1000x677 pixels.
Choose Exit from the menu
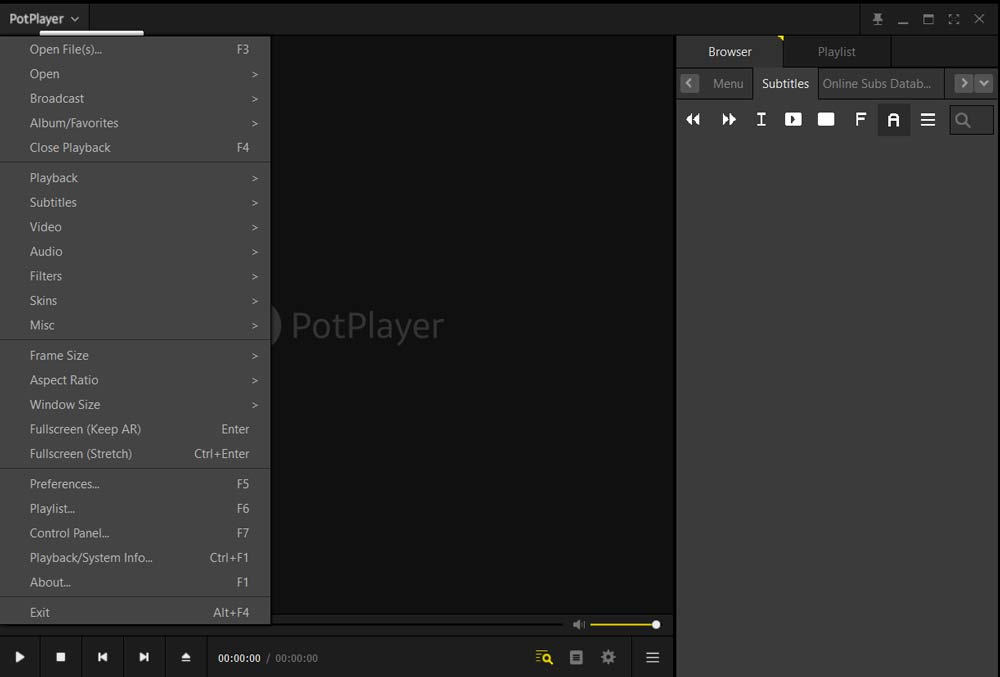135,612
